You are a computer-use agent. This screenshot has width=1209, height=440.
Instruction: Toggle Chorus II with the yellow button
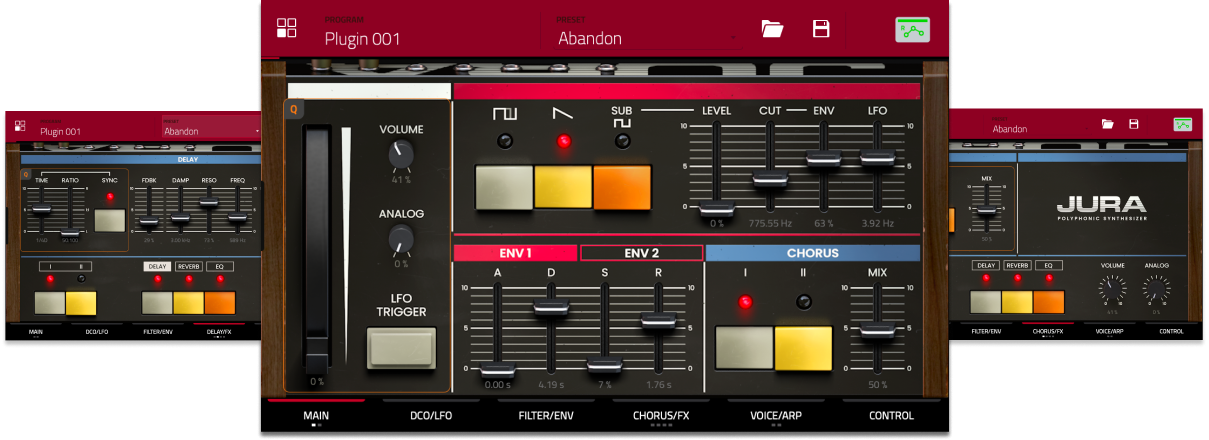[x=803, y=349]
